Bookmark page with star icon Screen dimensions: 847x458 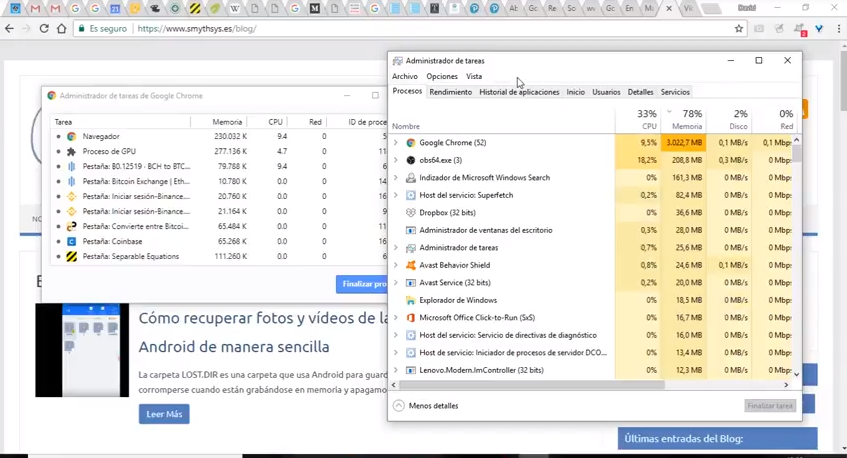[x=738, y=29]
